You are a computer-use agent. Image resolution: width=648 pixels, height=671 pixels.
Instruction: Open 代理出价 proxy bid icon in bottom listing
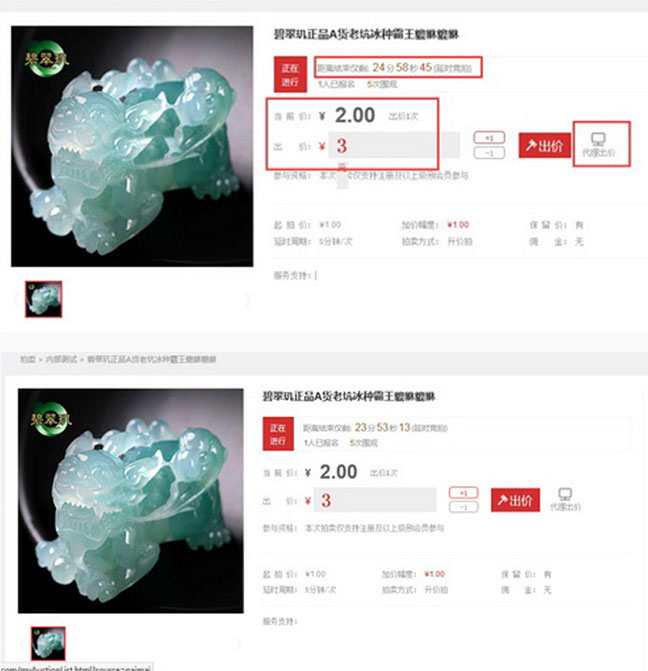point(565,499)
